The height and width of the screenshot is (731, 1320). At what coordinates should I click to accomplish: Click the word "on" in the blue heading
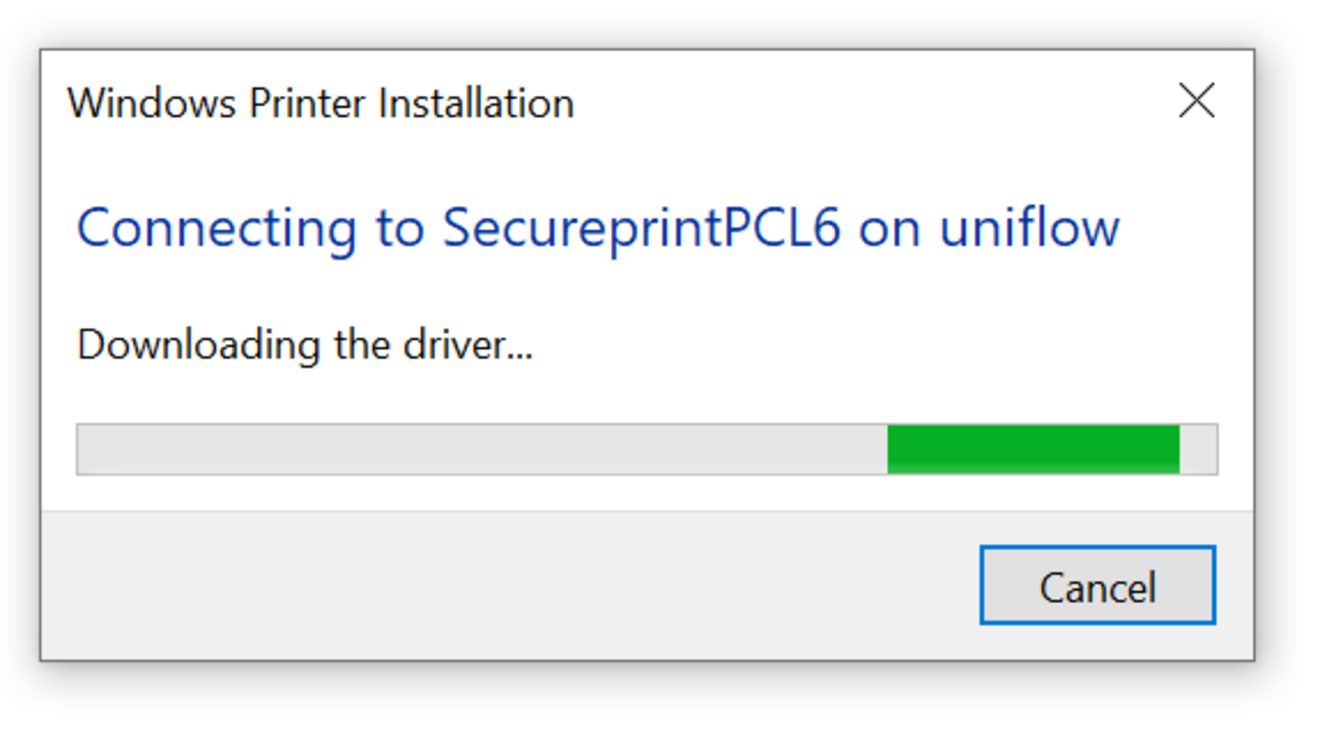890,228
